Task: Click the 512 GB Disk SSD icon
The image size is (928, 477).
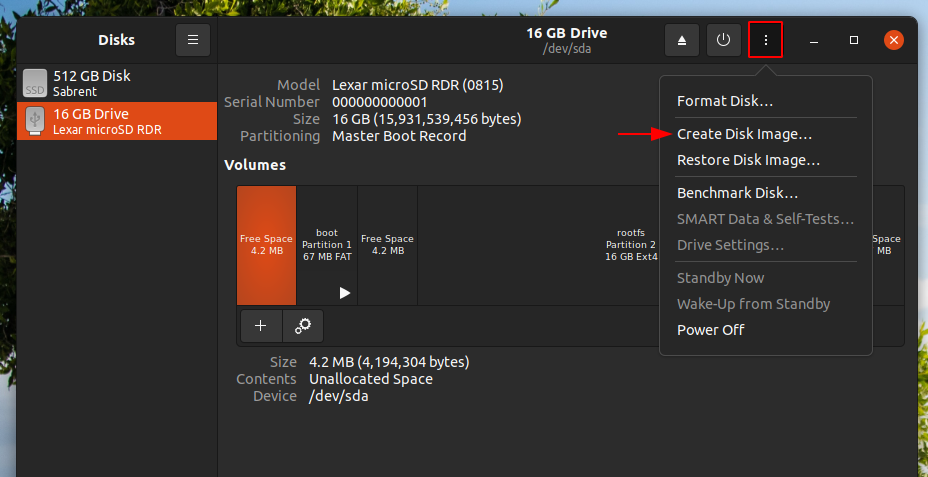Action: (34, 83)
